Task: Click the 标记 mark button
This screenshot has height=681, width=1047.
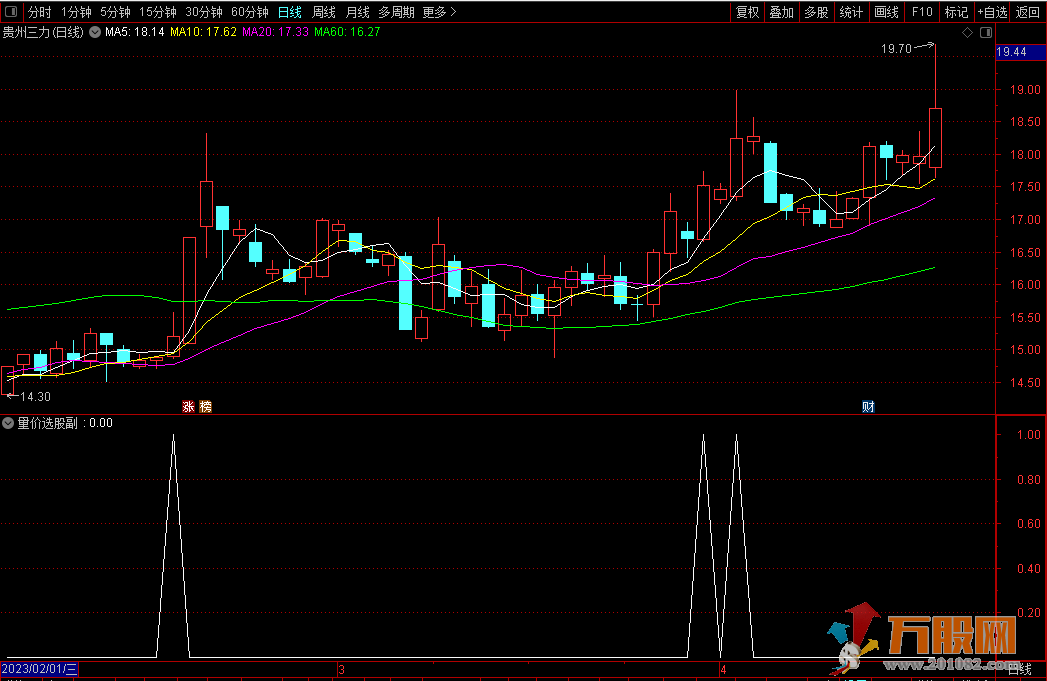Action: click(x=956, y=12)
